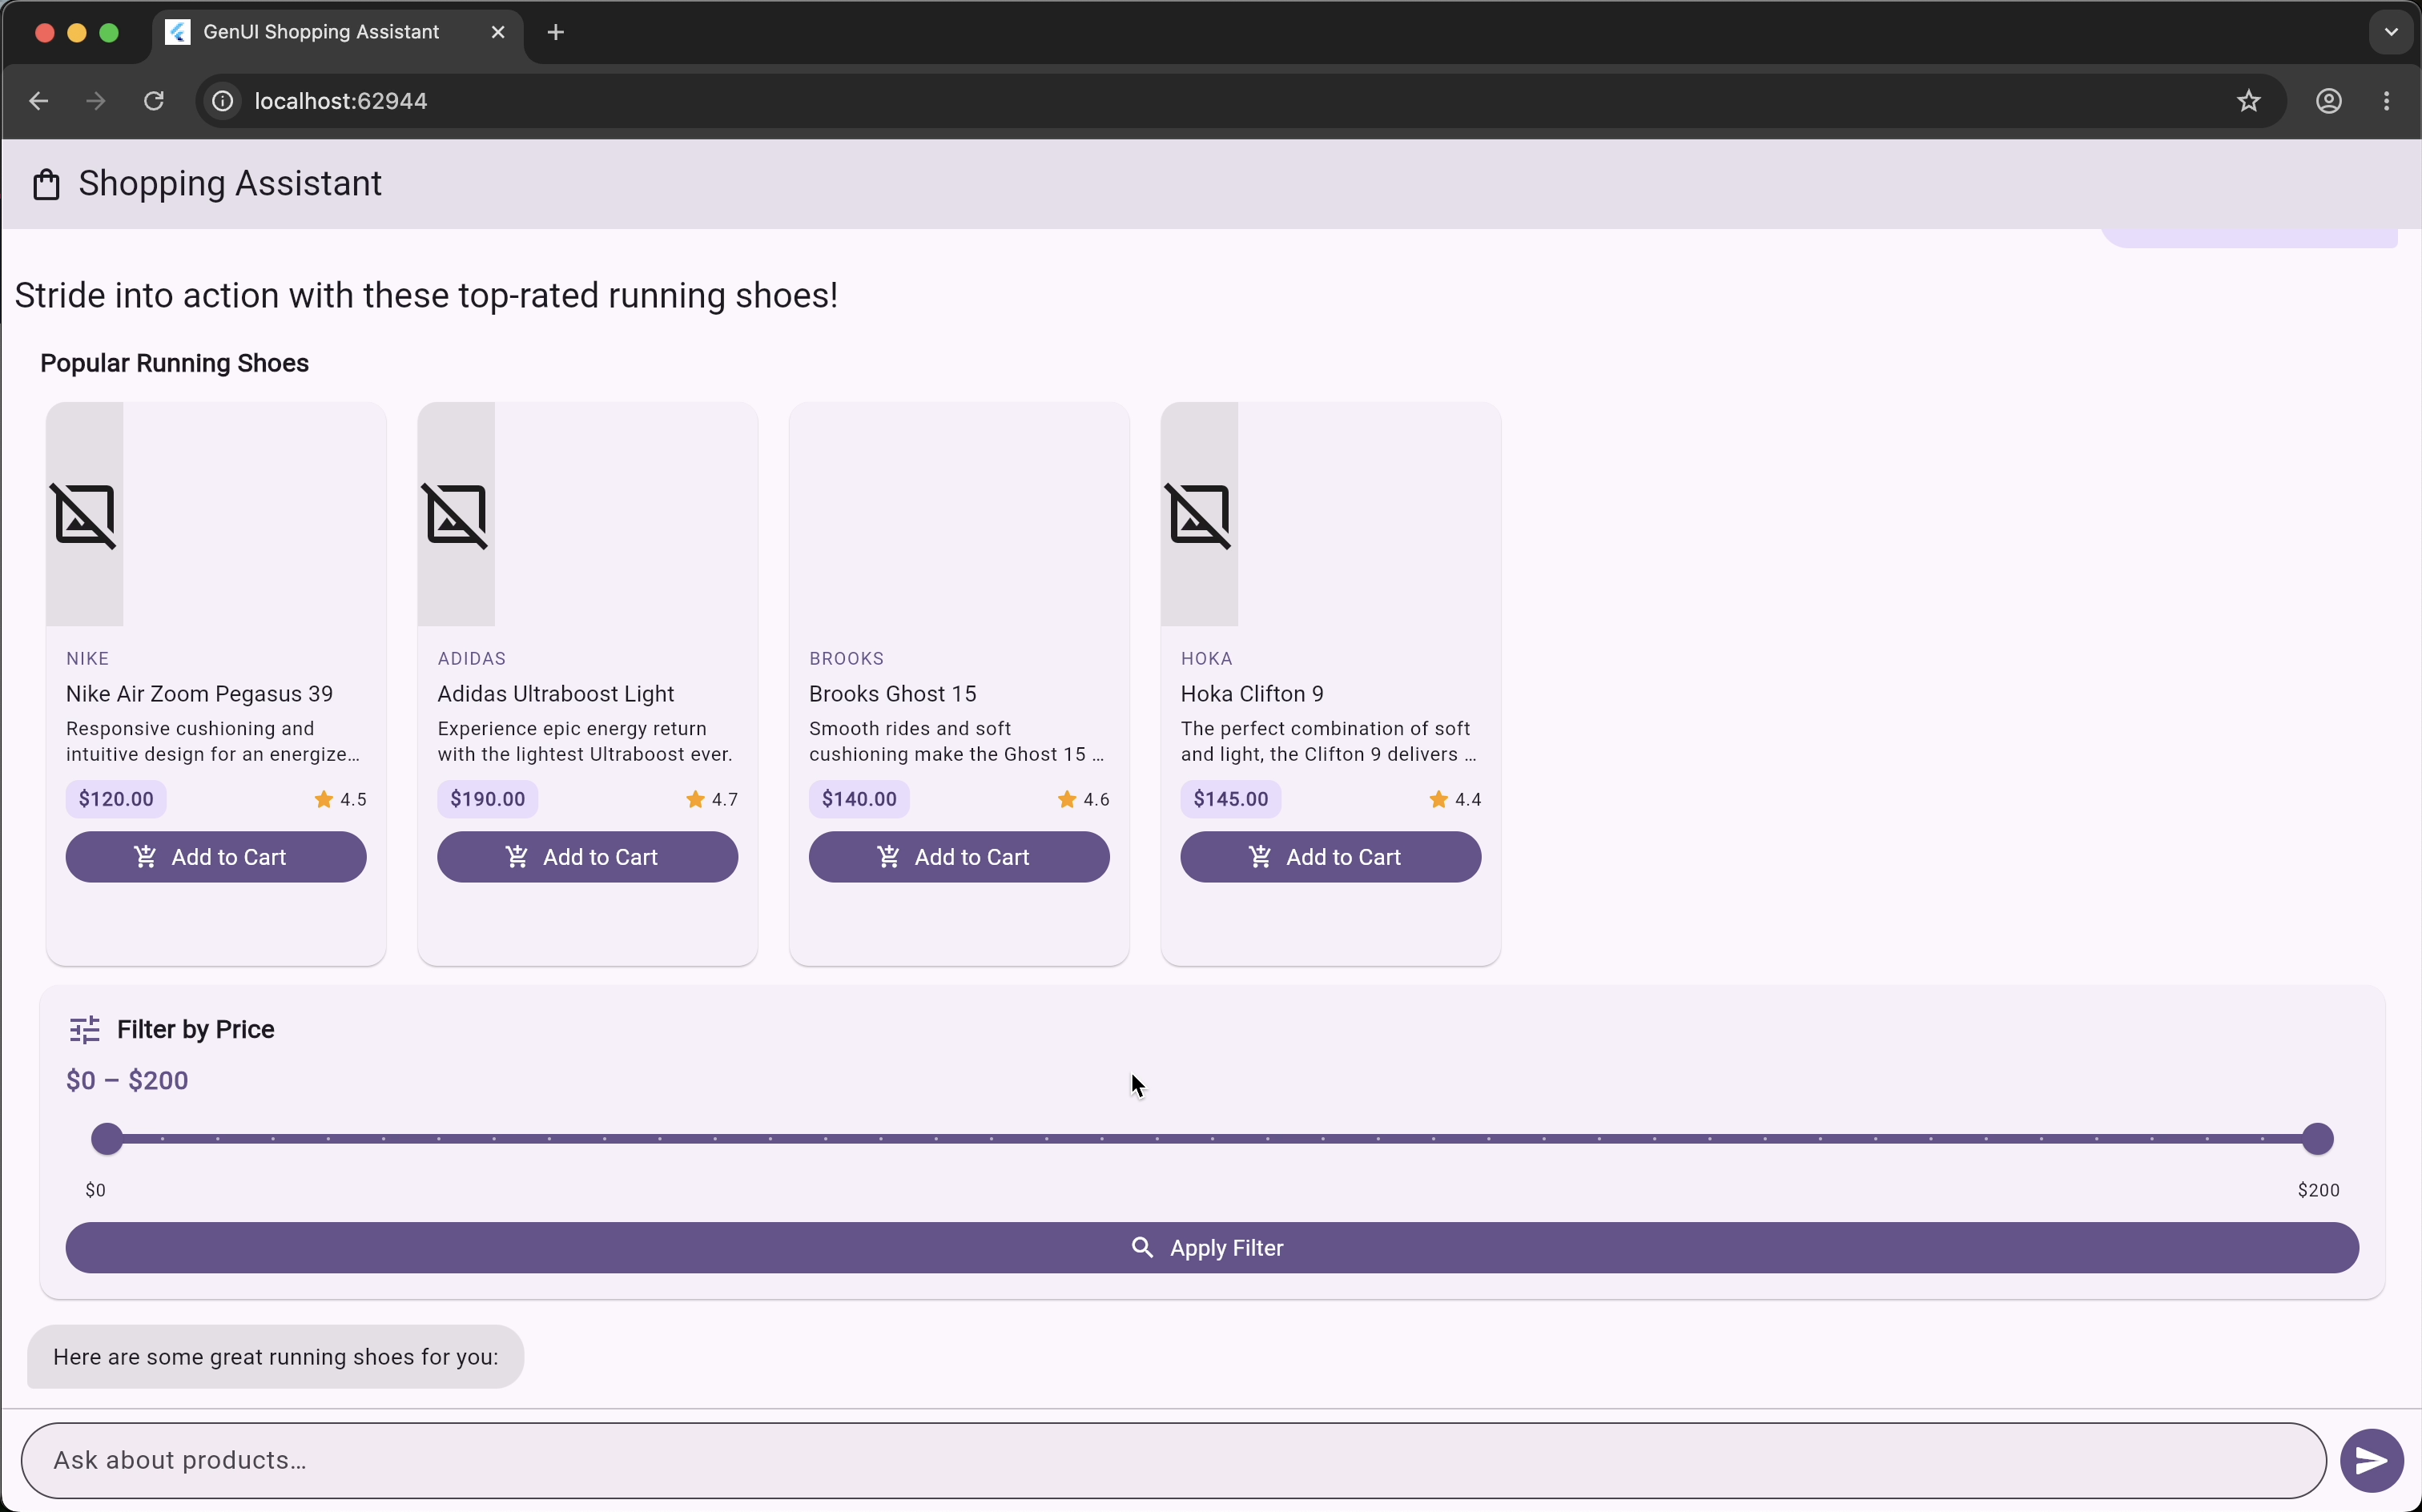Click the Hoka Clifton 9 title

point(1252,694)
